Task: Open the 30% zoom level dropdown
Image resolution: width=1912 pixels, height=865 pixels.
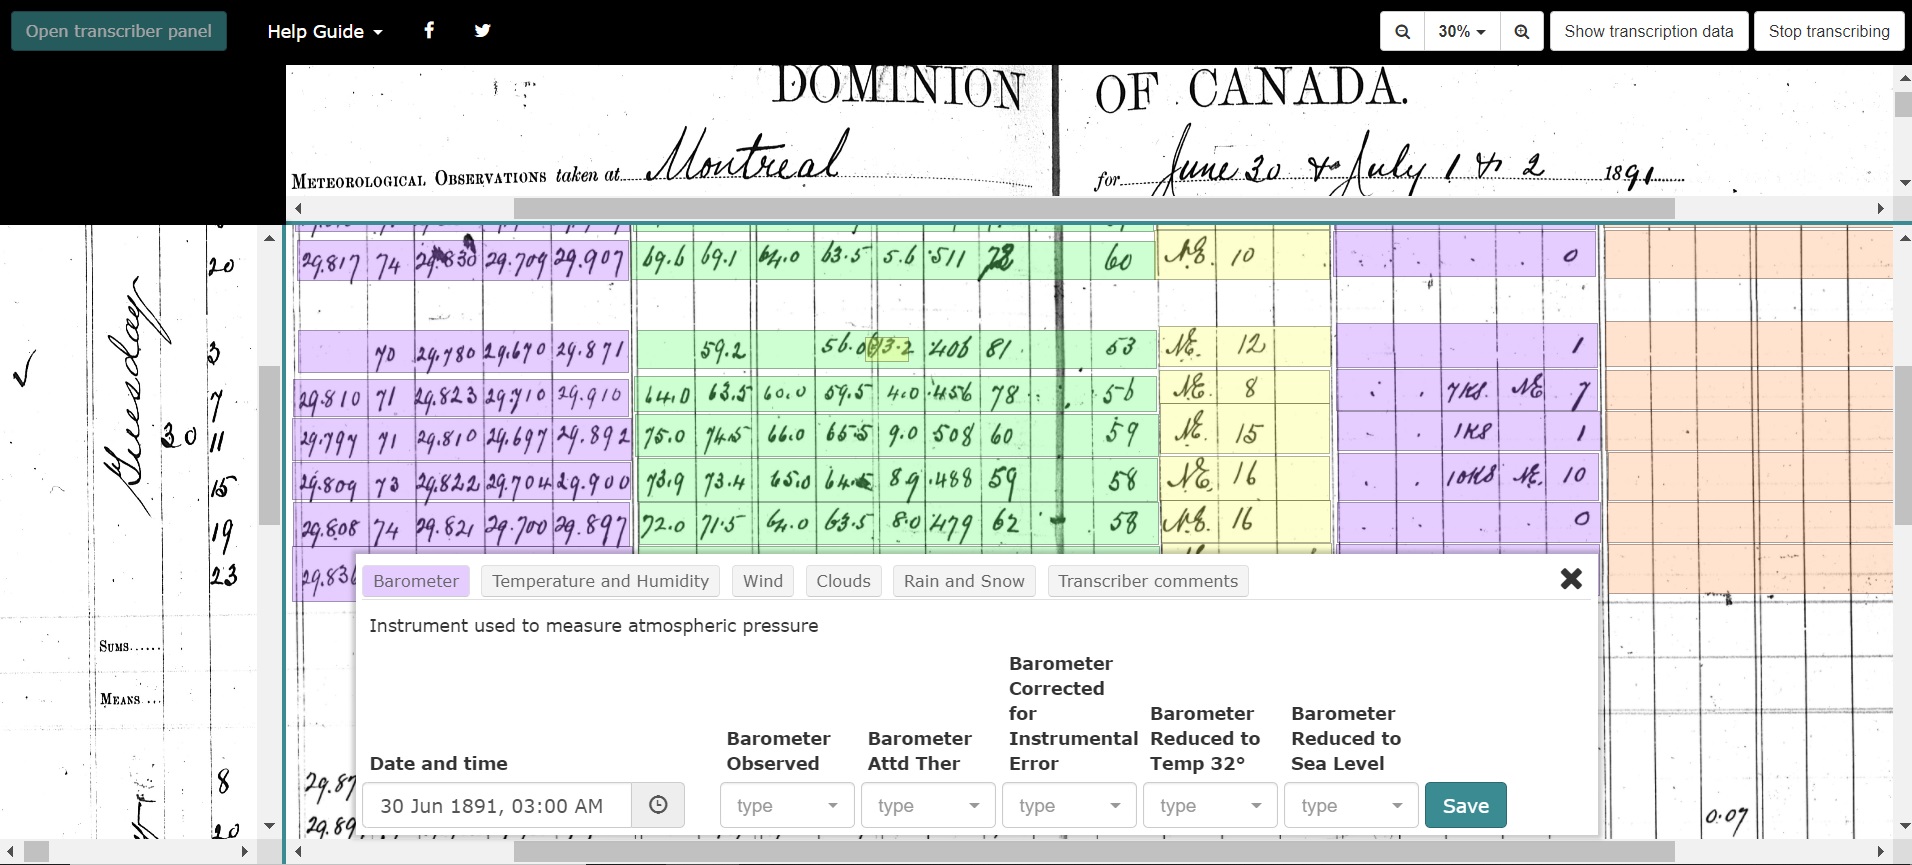Action: pyautogui.click(x=1461, y=31)
